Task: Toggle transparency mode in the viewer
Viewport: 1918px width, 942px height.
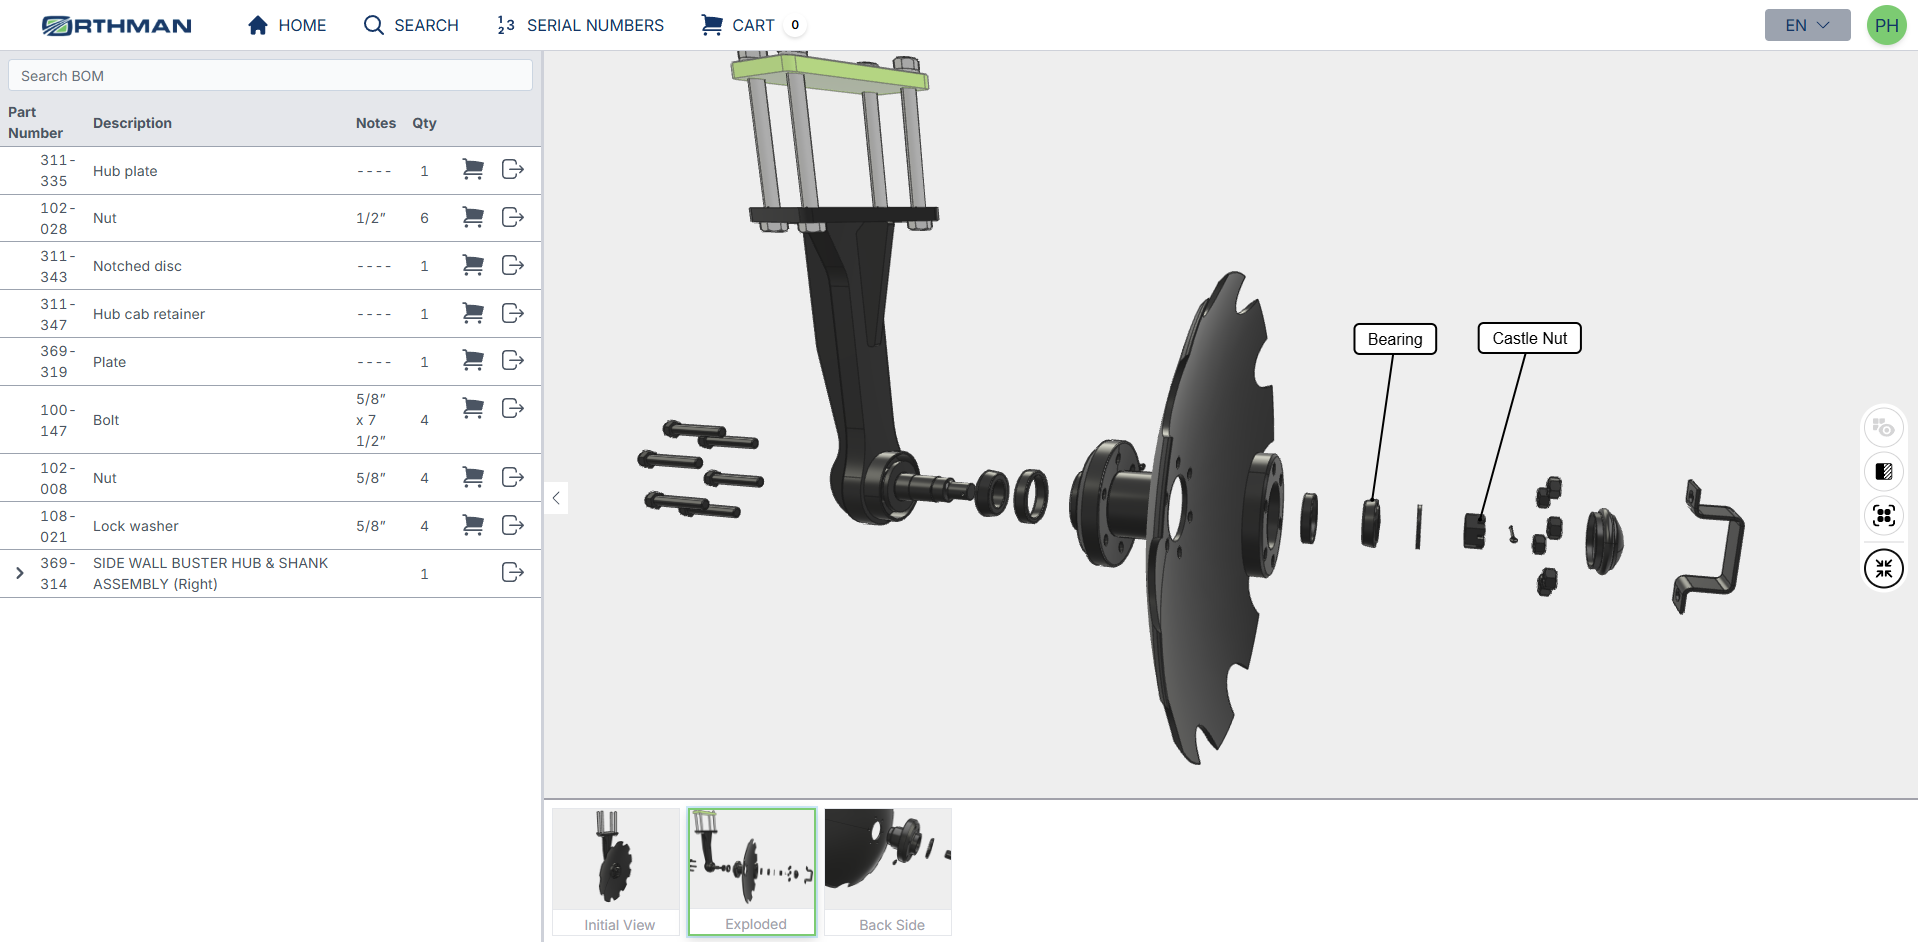Action: (1883, 471)
